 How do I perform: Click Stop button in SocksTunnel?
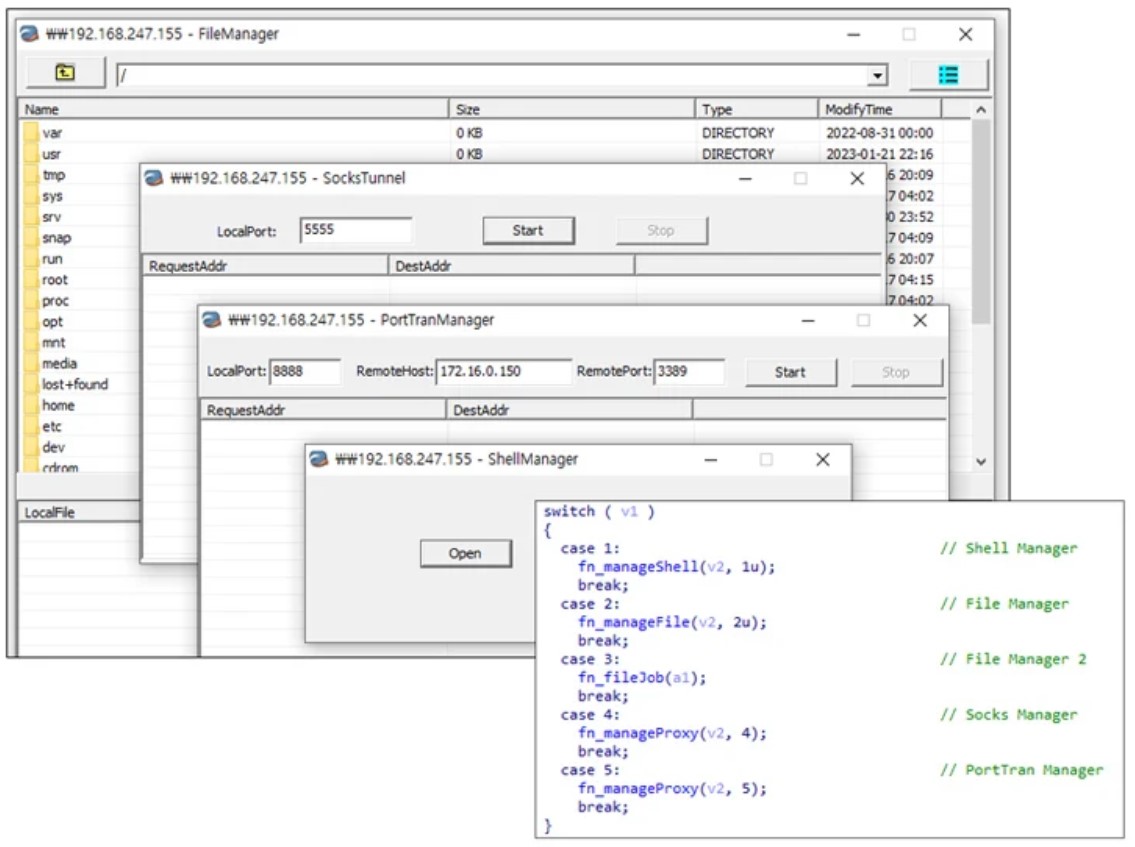pos(662,231)
